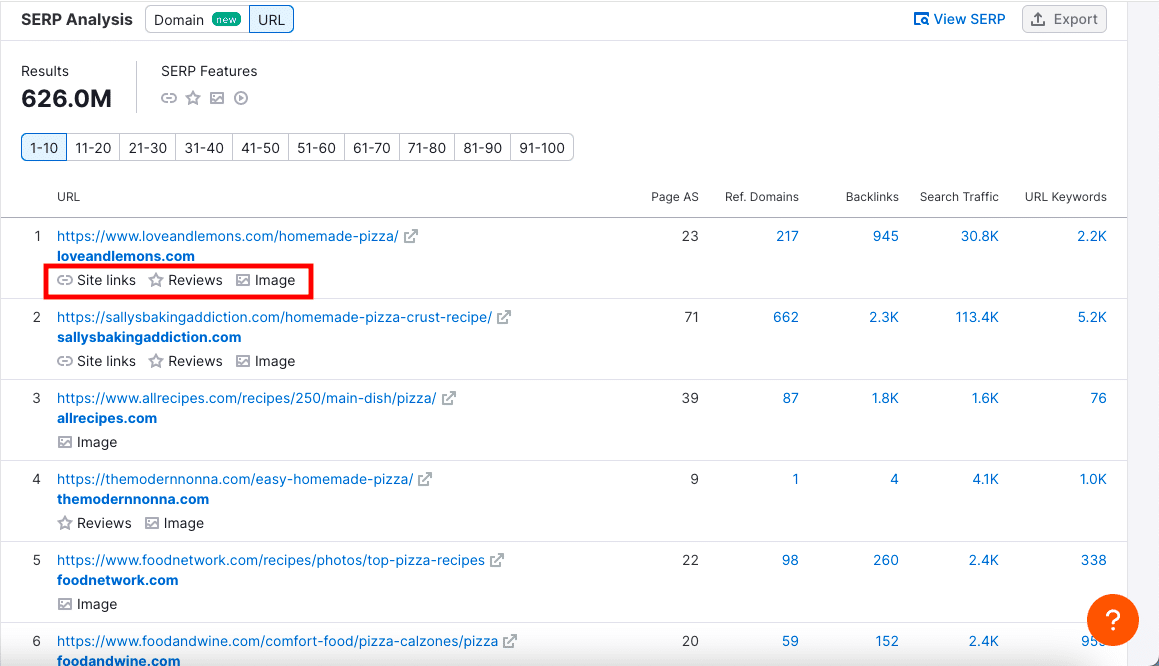Click Reviews star icon in sallysbakingaddiction row

point(156,361)
